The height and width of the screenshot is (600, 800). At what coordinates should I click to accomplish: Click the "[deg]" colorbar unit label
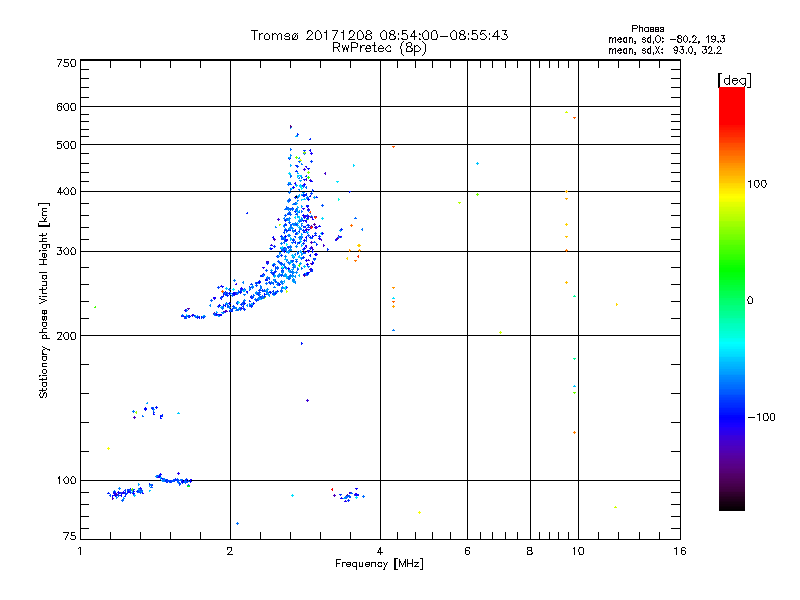click(x=734, y=80)
